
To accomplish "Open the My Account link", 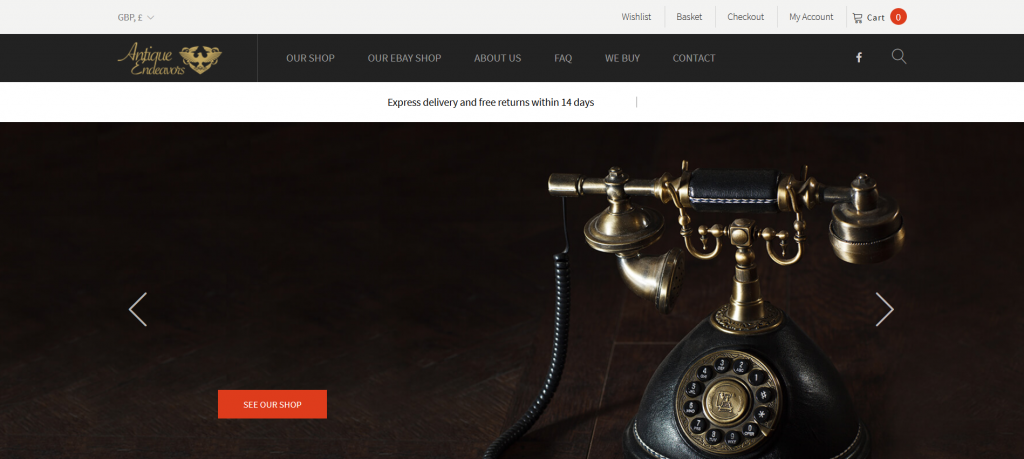I will 811,17.
